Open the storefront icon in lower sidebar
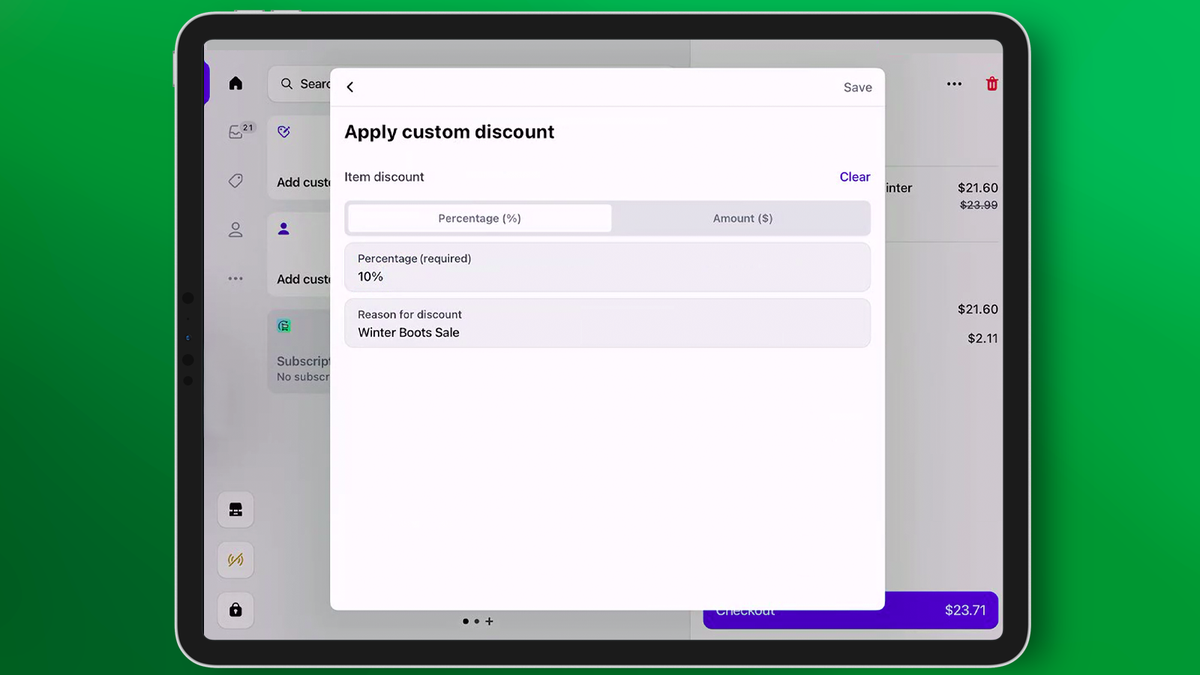Image resolution: width=1200 pixels, height=675 pixels. [x=236, y=510]
